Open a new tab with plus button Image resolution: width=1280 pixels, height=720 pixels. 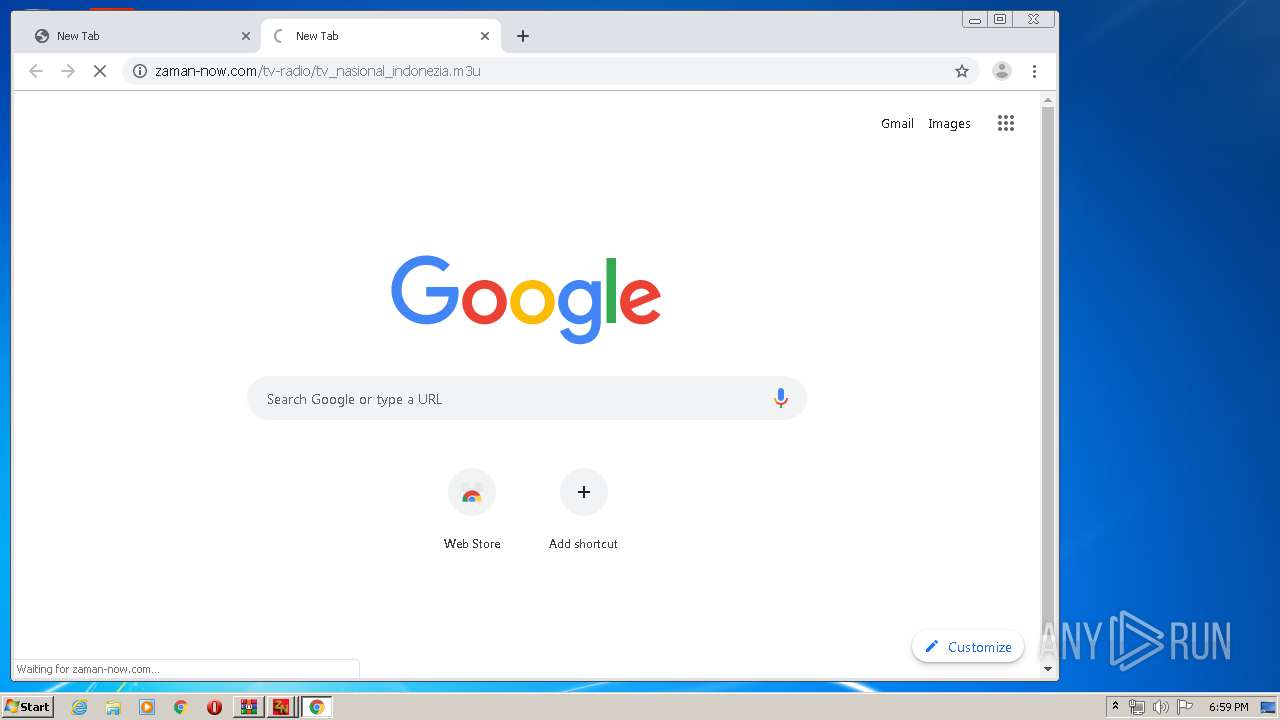[523, 36]
